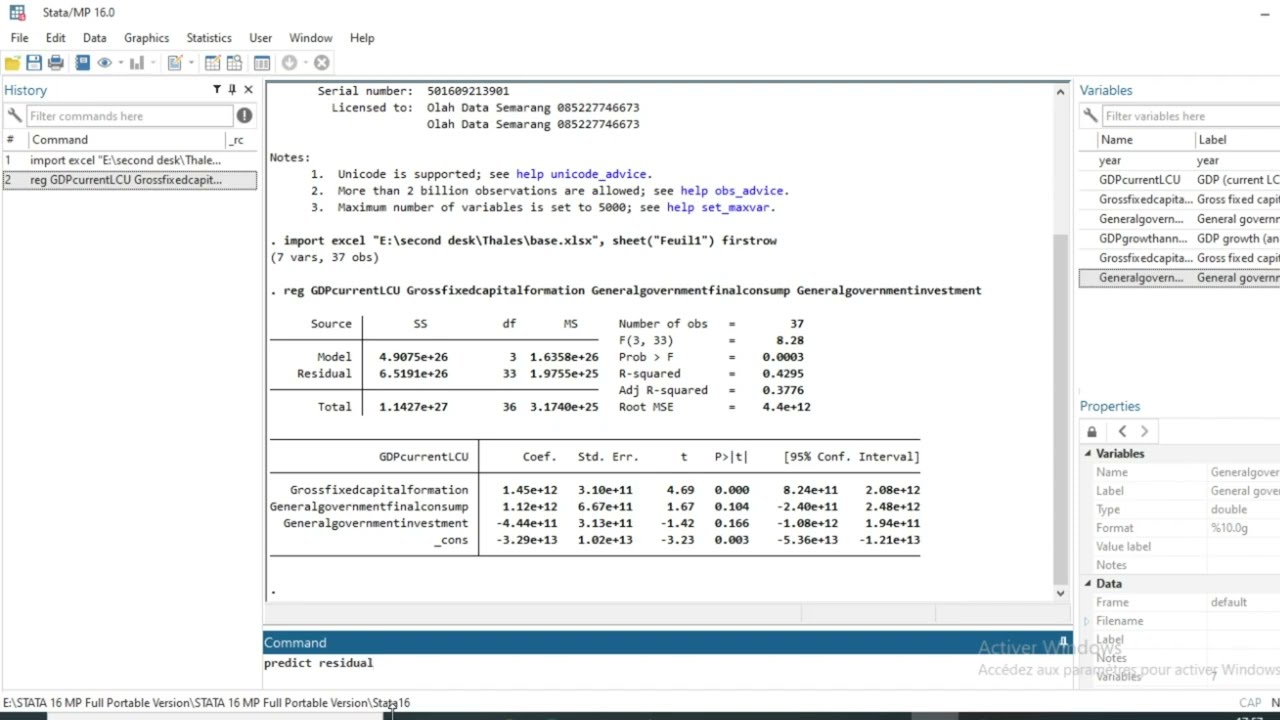The height and width of the screenshot is (720, 1280).
Task: Click the grey down-arrow More icon
Action: (x=289, y=63)
